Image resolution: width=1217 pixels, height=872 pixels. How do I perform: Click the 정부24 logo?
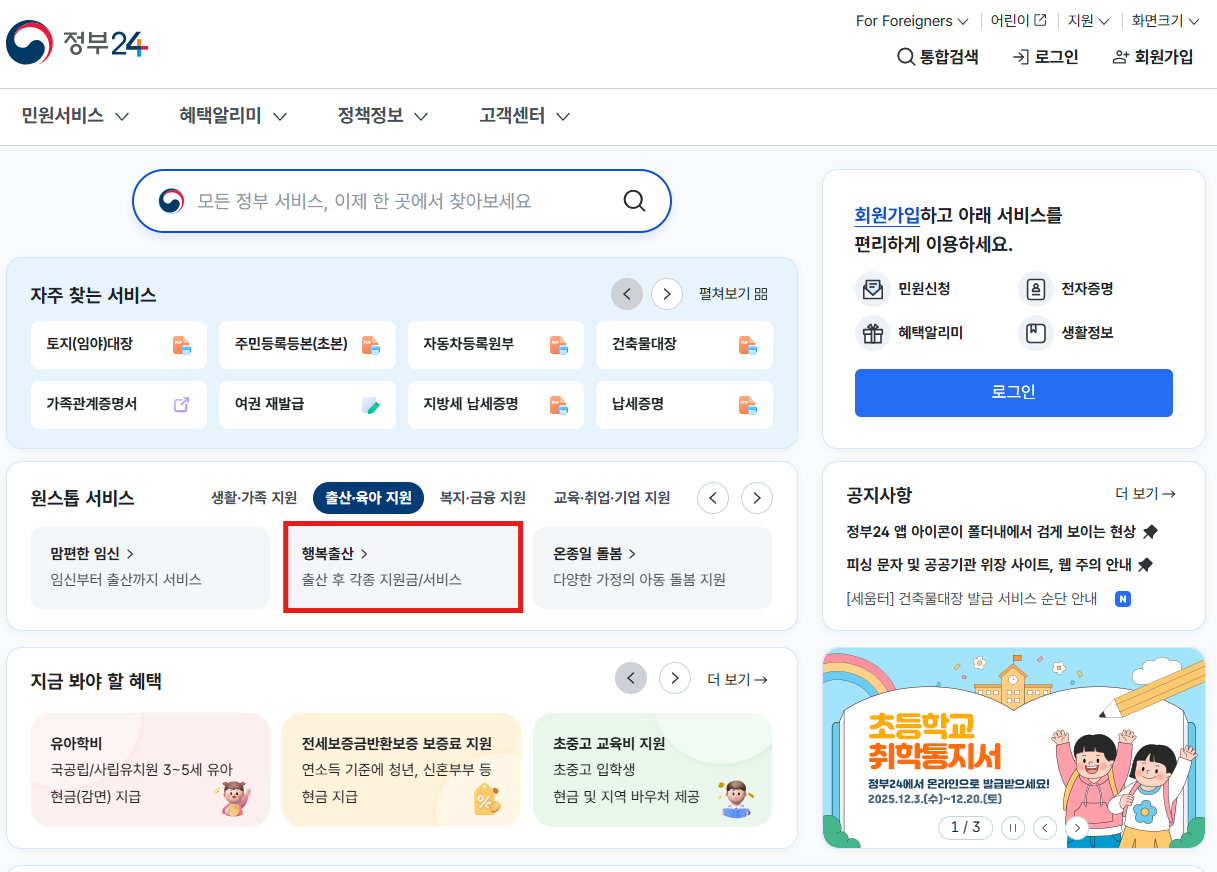point(77,43)
